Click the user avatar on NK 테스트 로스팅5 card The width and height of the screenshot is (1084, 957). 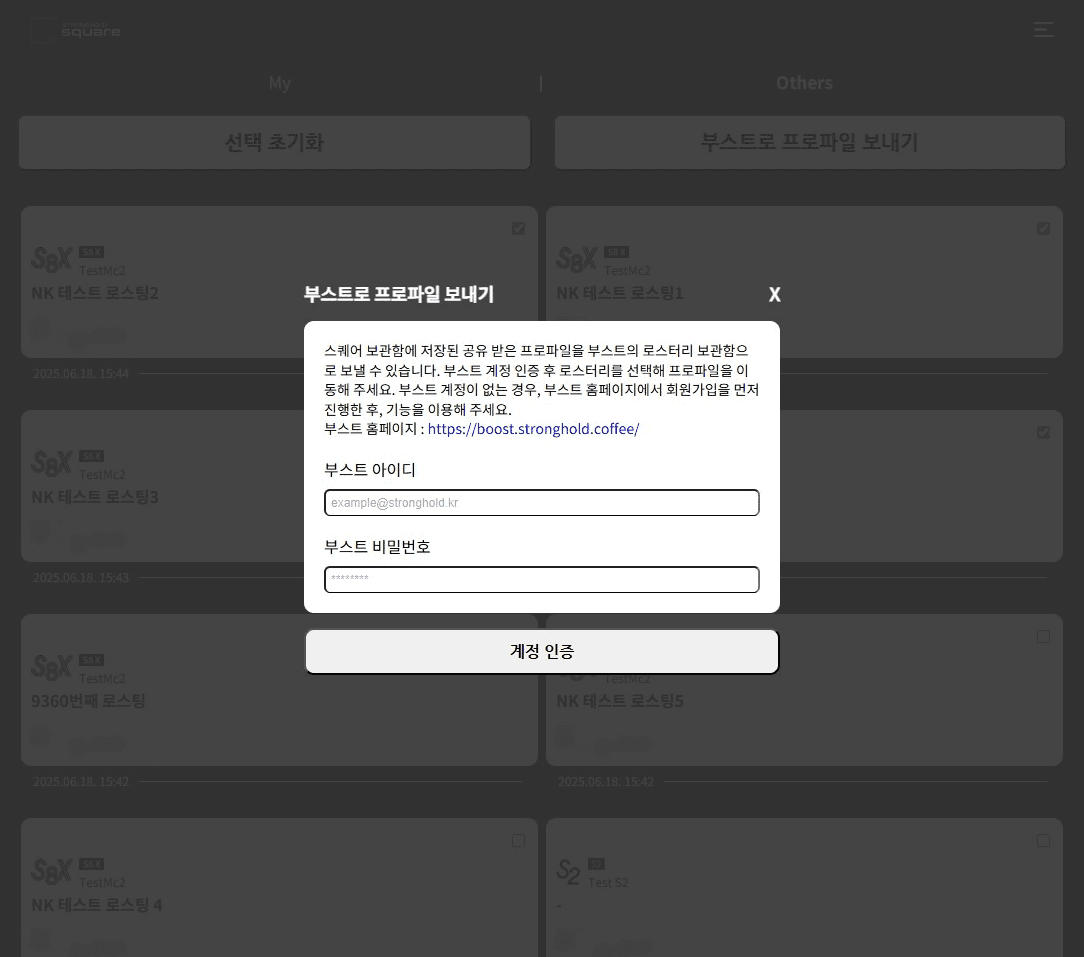[x=566, y=737]
